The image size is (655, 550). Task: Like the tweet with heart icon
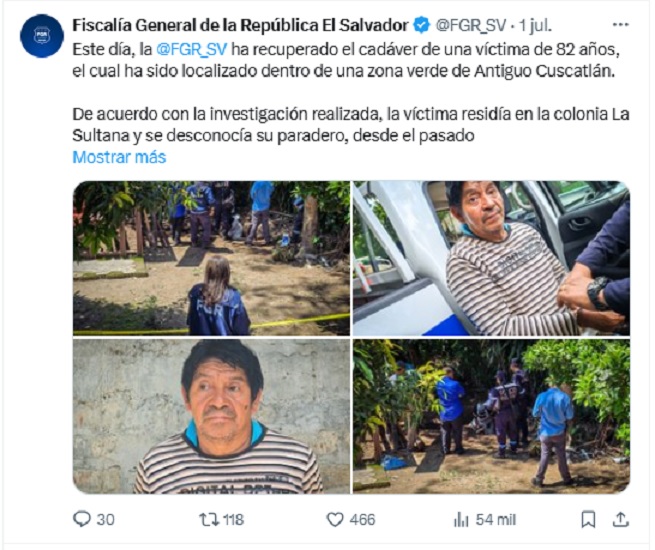335,520
